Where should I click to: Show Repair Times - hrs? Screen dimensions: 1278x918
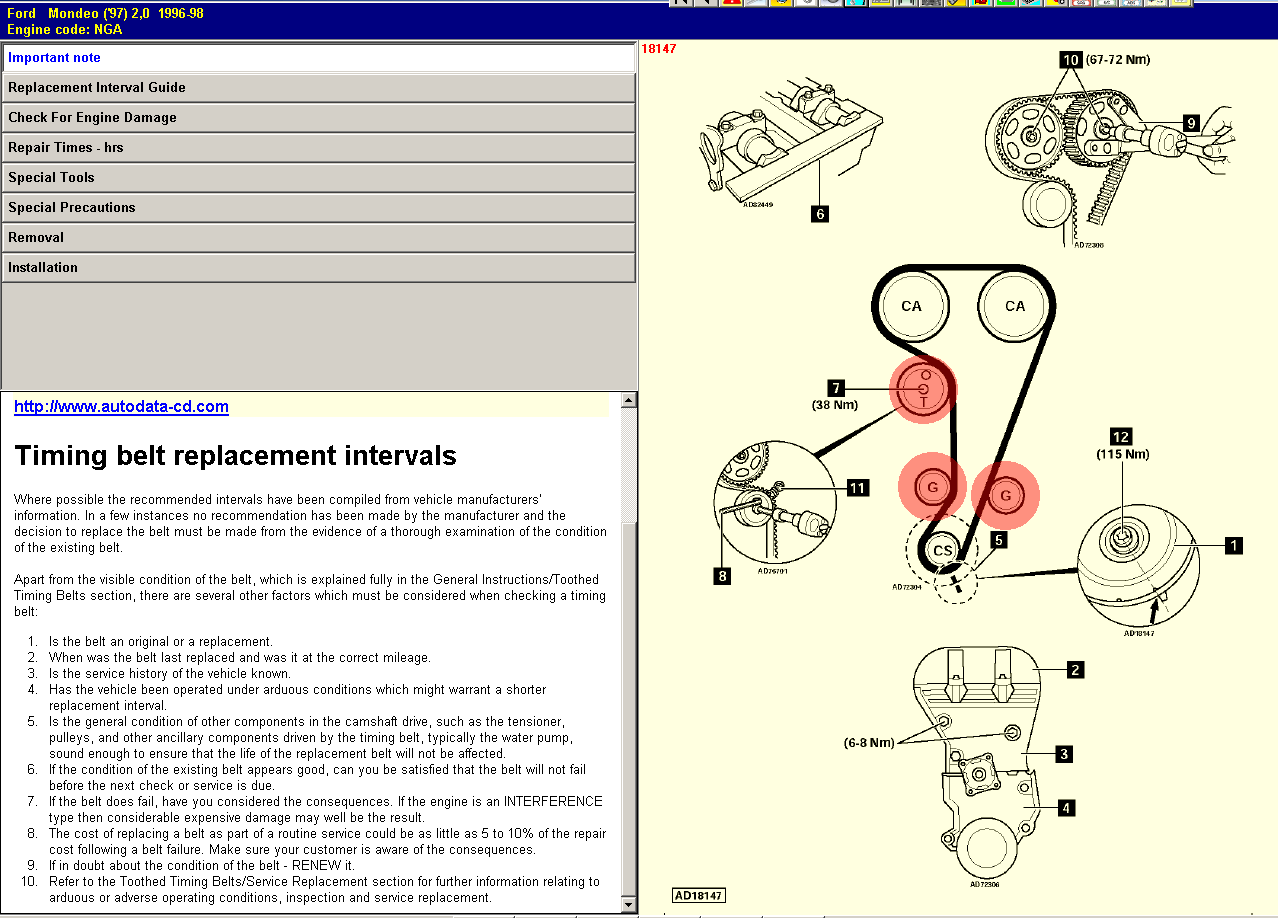[x=318, y=148]
